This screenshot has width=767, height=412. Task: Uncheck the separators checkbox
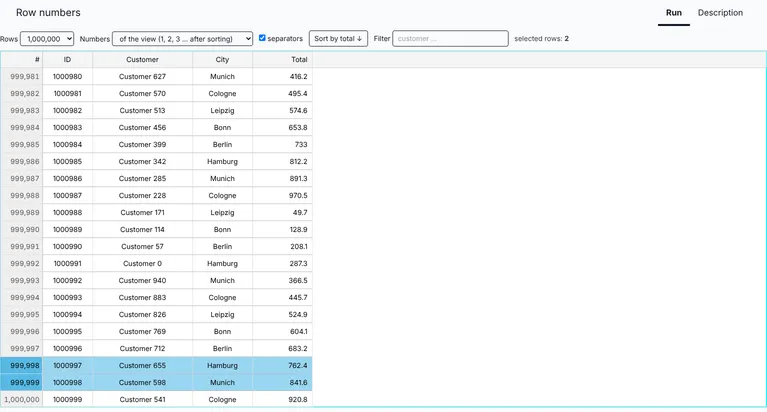262,38
